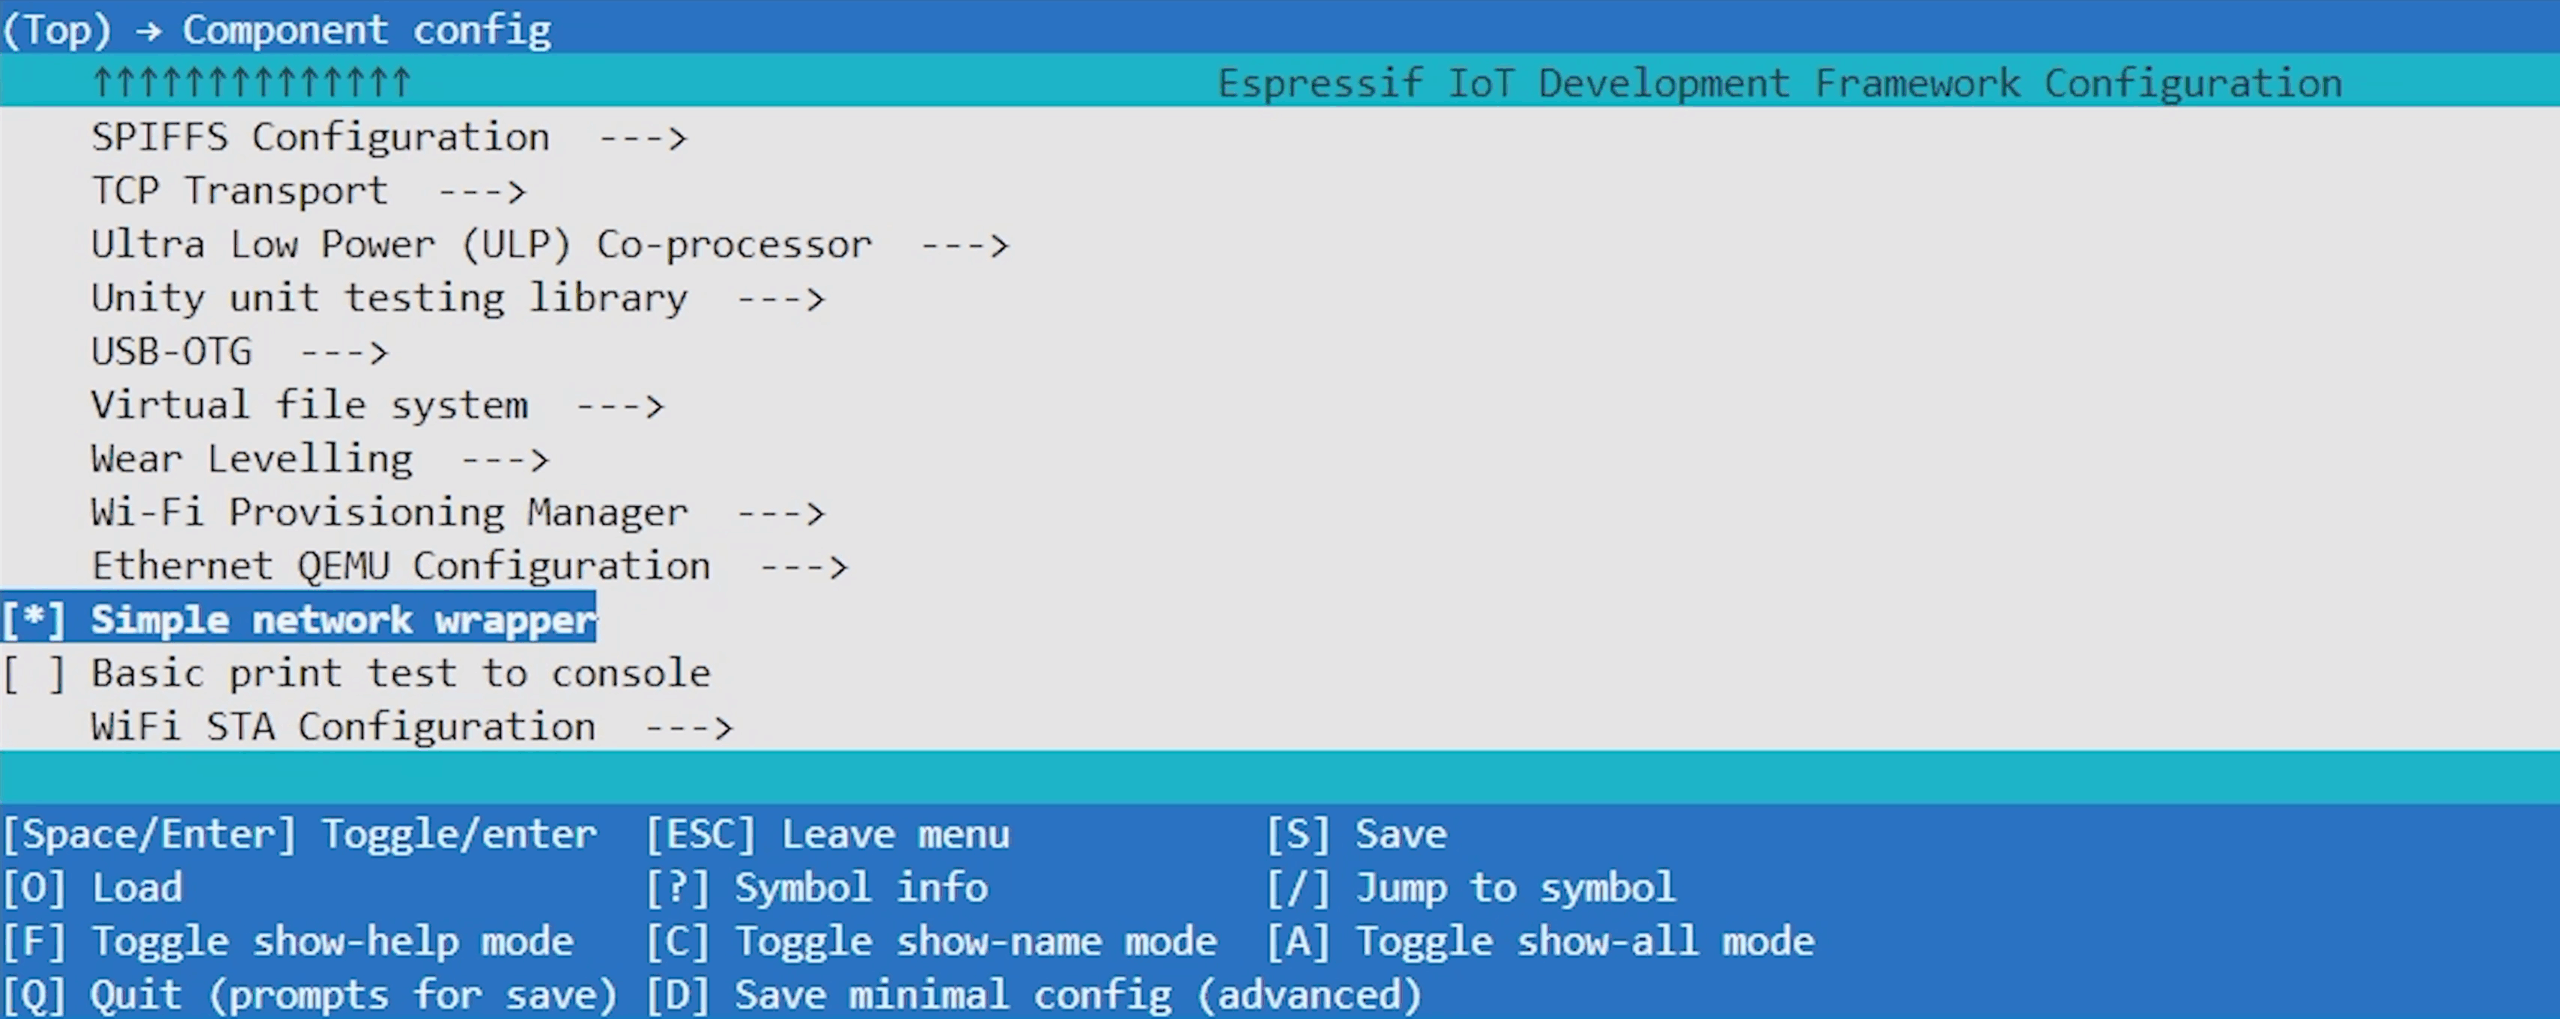2560x1019 pixels.
Task: Click the scroll-up arrows indicator row
Action: [x=251, y=82]
